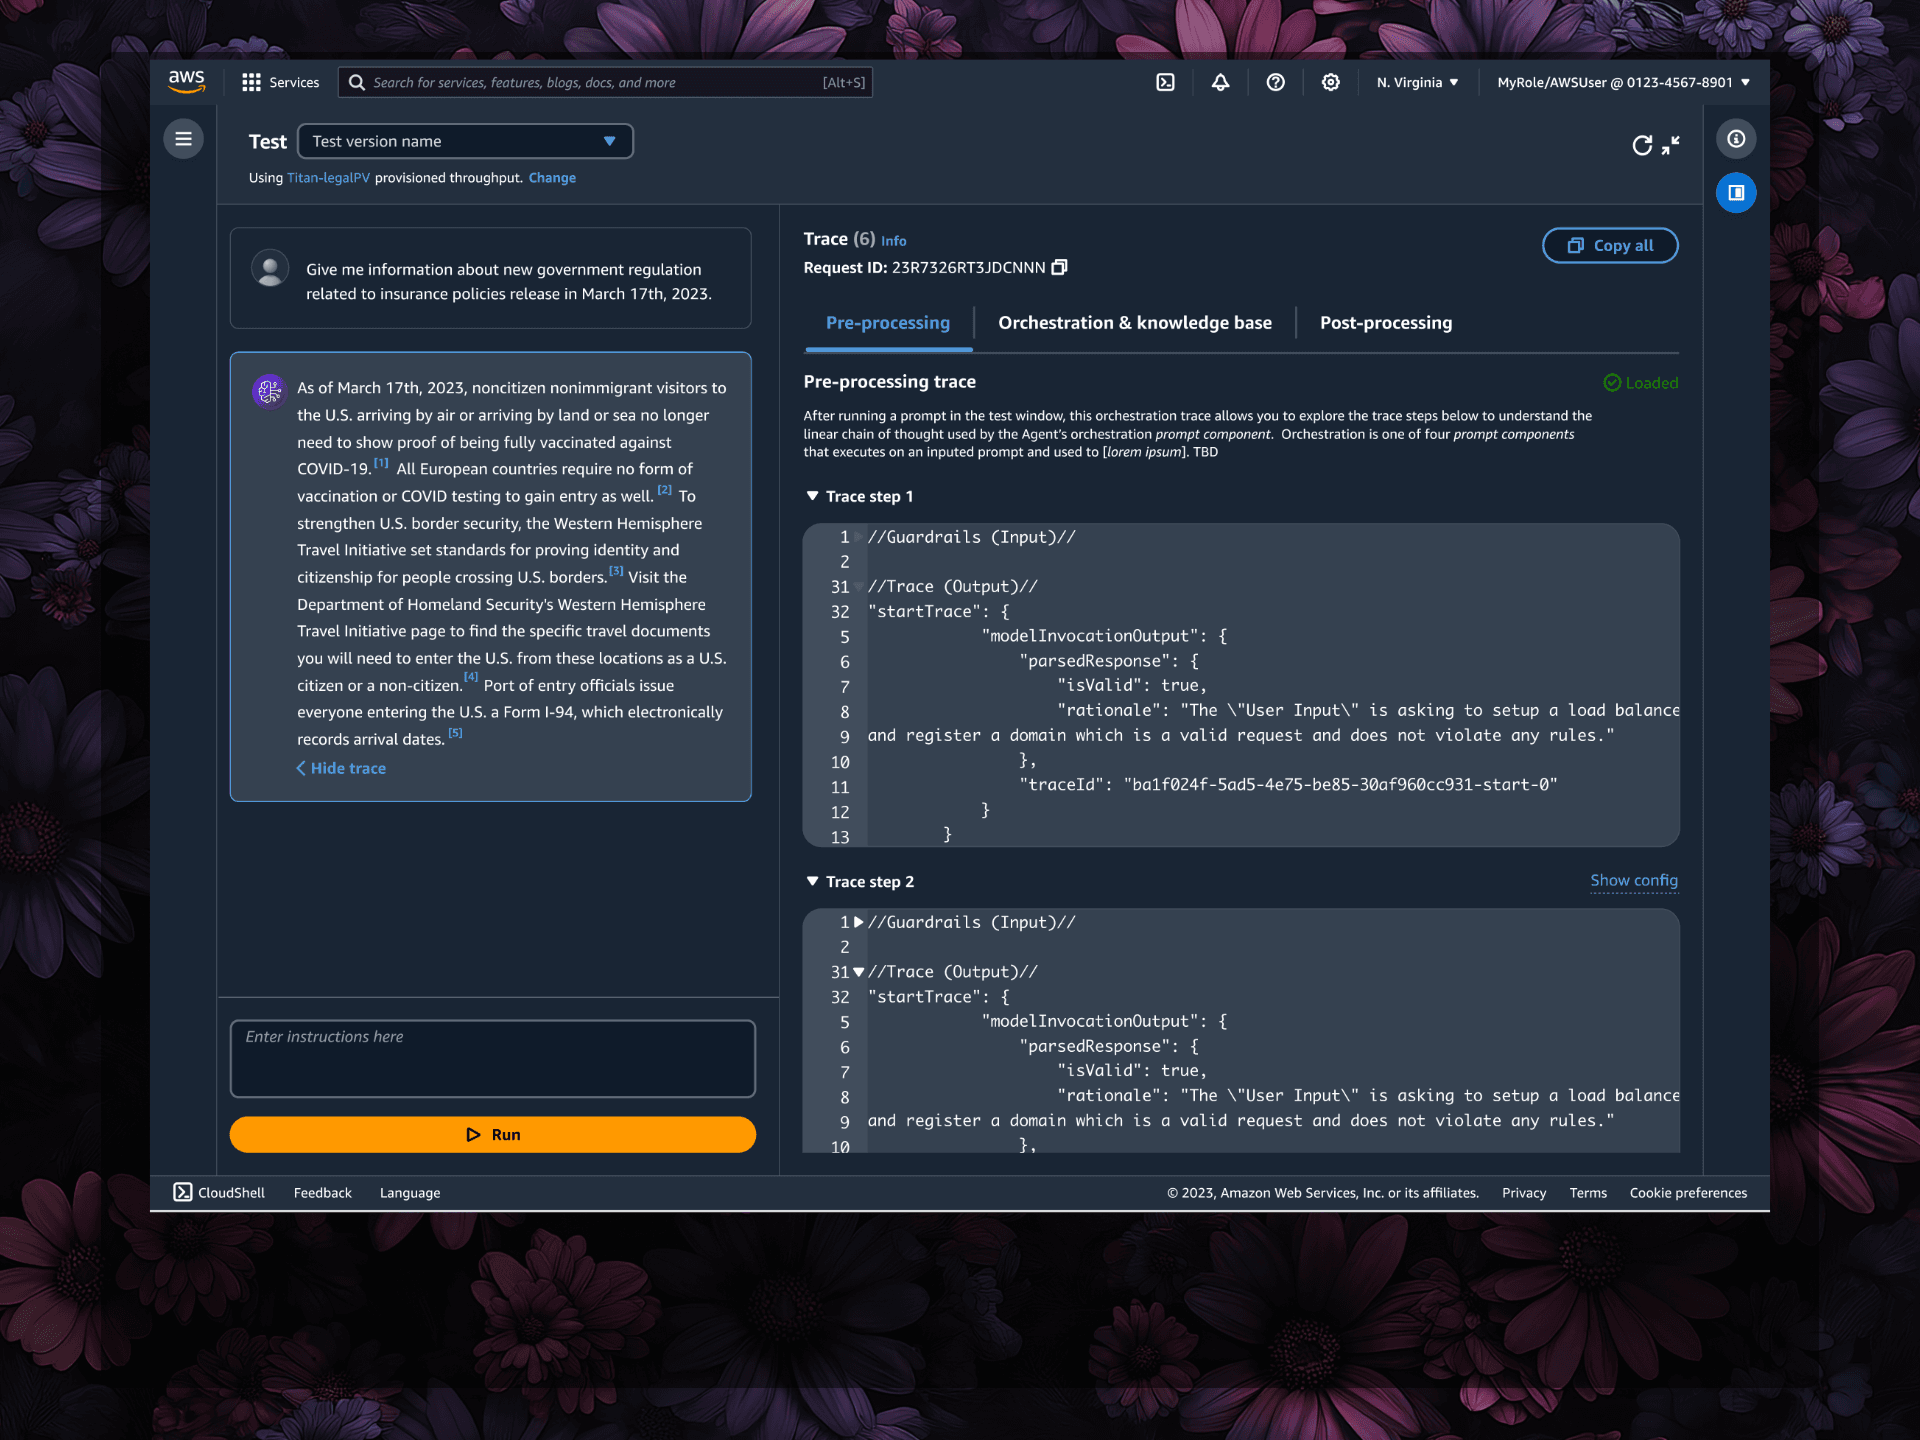1920x1440 pixels.
Task: Collapse Trace step 1
Action: pyautogui.click(x=812, y=497)
